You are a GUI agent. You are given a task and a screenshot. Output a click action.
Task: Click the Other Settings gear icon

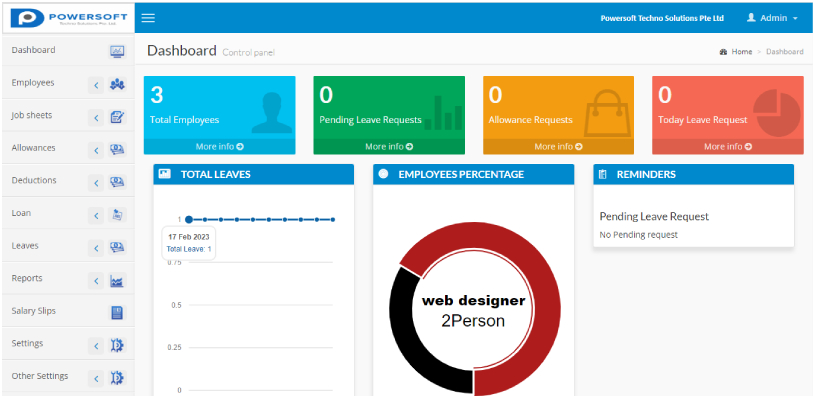tap(117, 378)
